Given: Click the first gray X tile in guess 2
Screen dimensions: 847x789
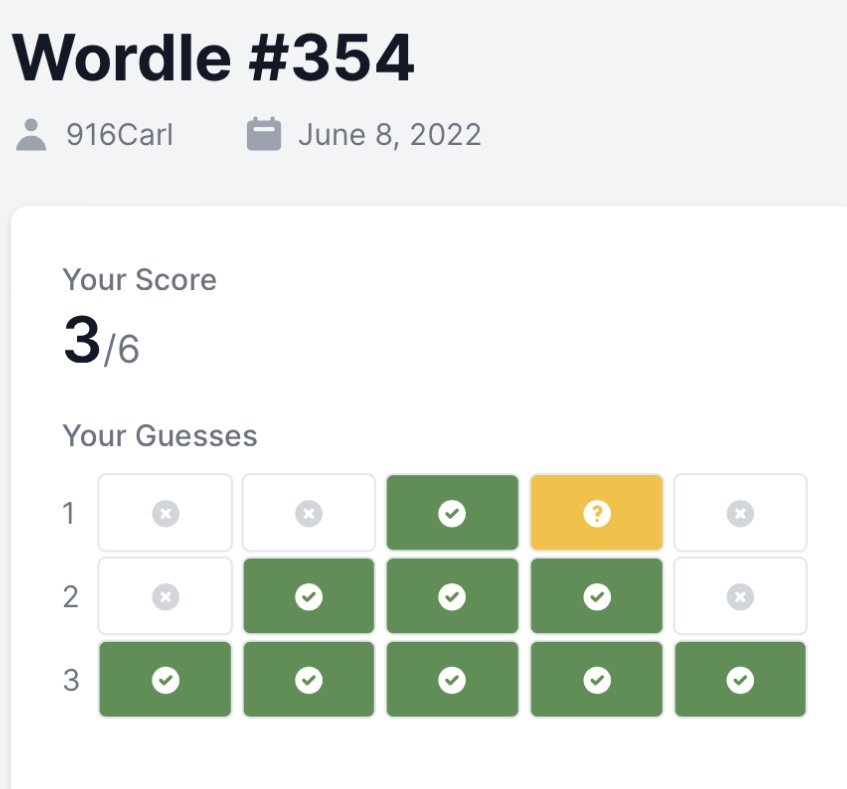Looking at the screenshot, I should coord(165,596).
